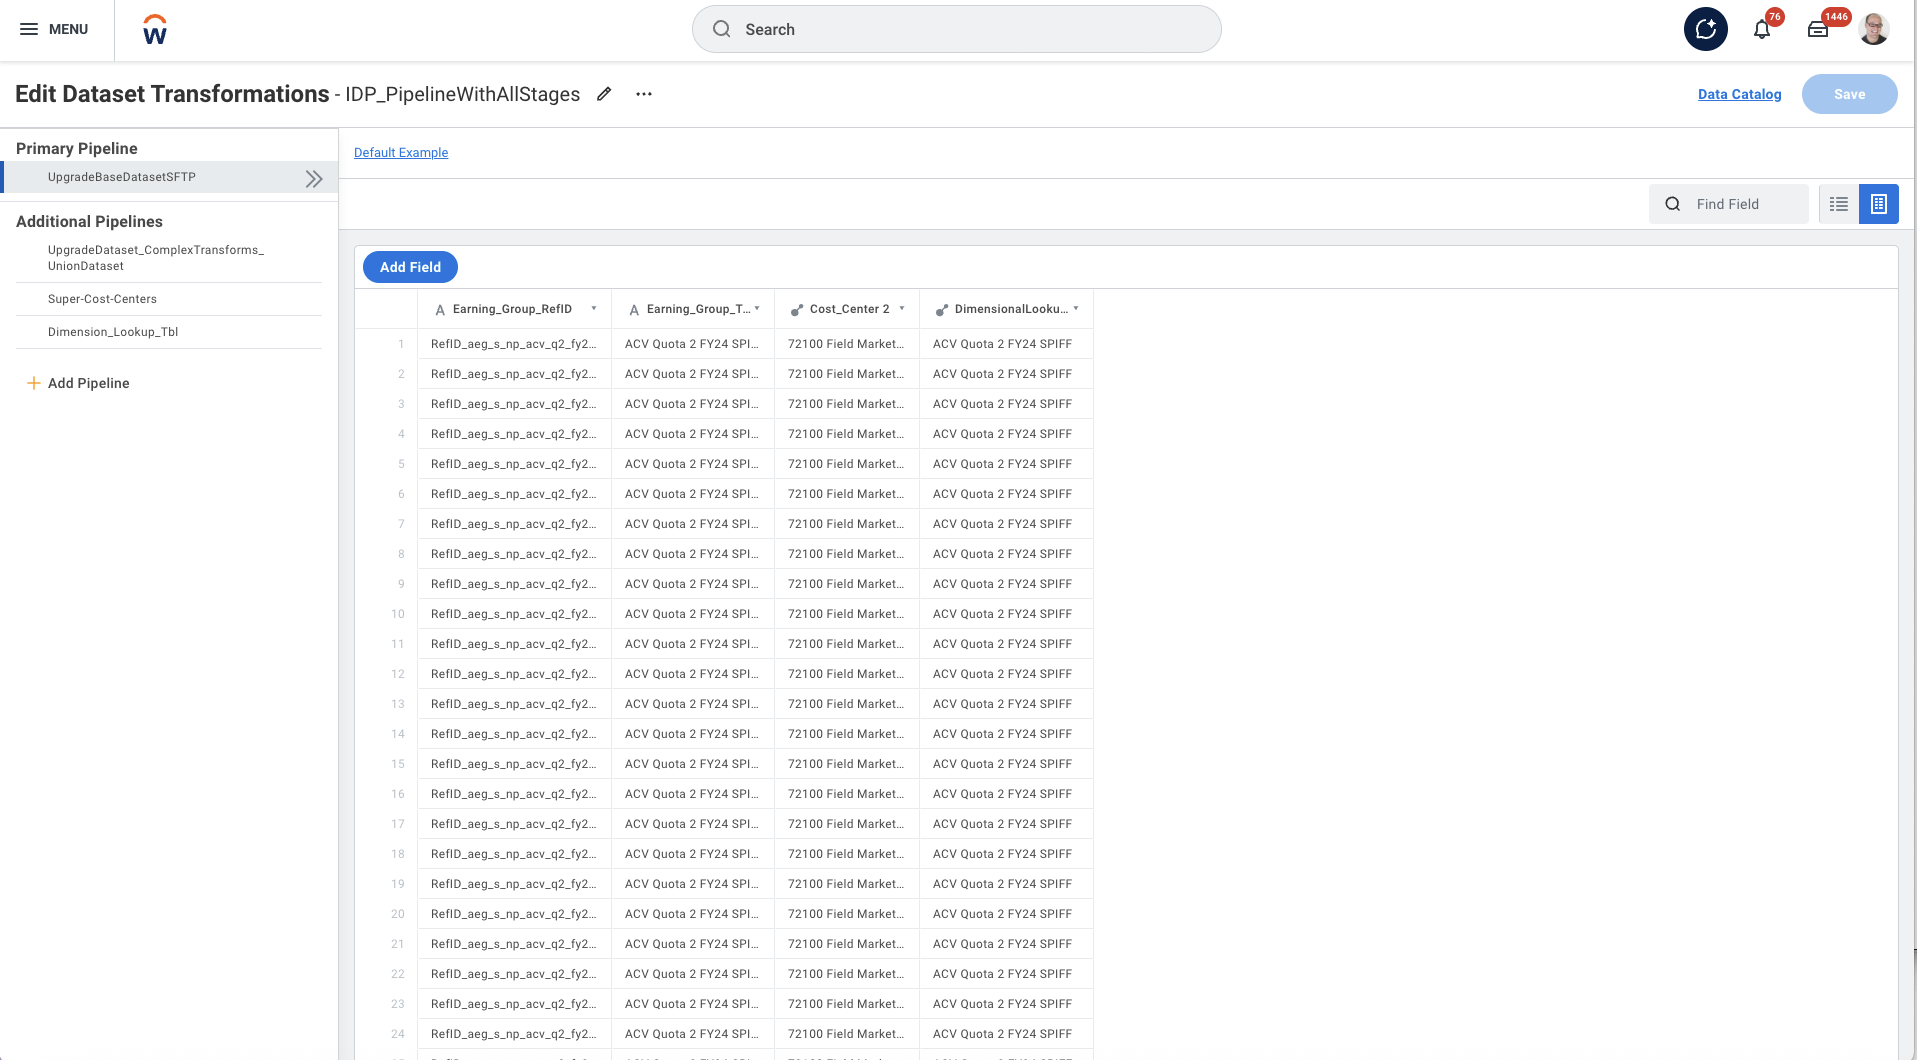Switch to list view icon
The image size is (1917, 1060).
[1839, 204]
